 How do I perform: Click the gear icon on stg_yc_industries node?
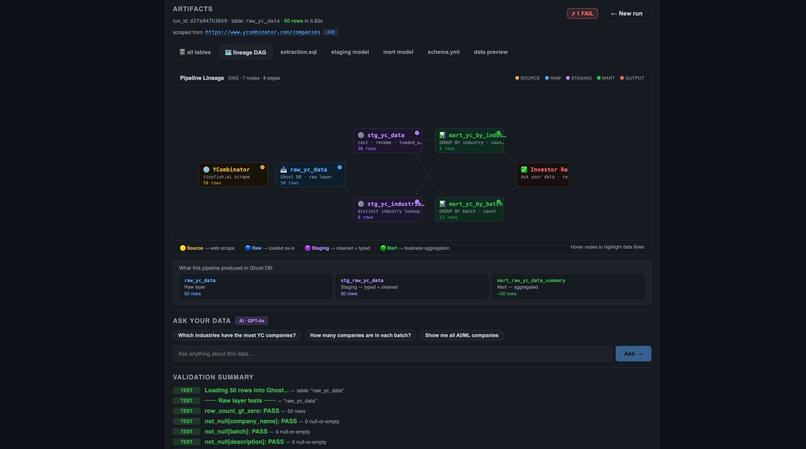(361, 204)
